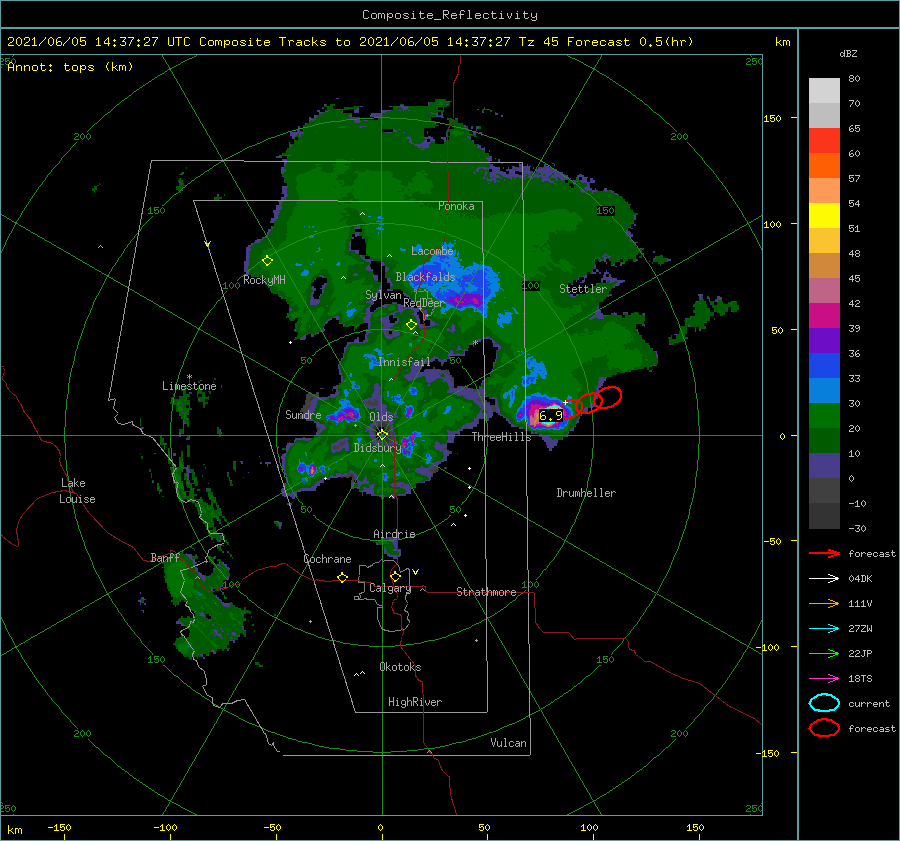Select the magenta 18TS track arrow
This screenshot has width=900, height=841.
pos(824,679)
